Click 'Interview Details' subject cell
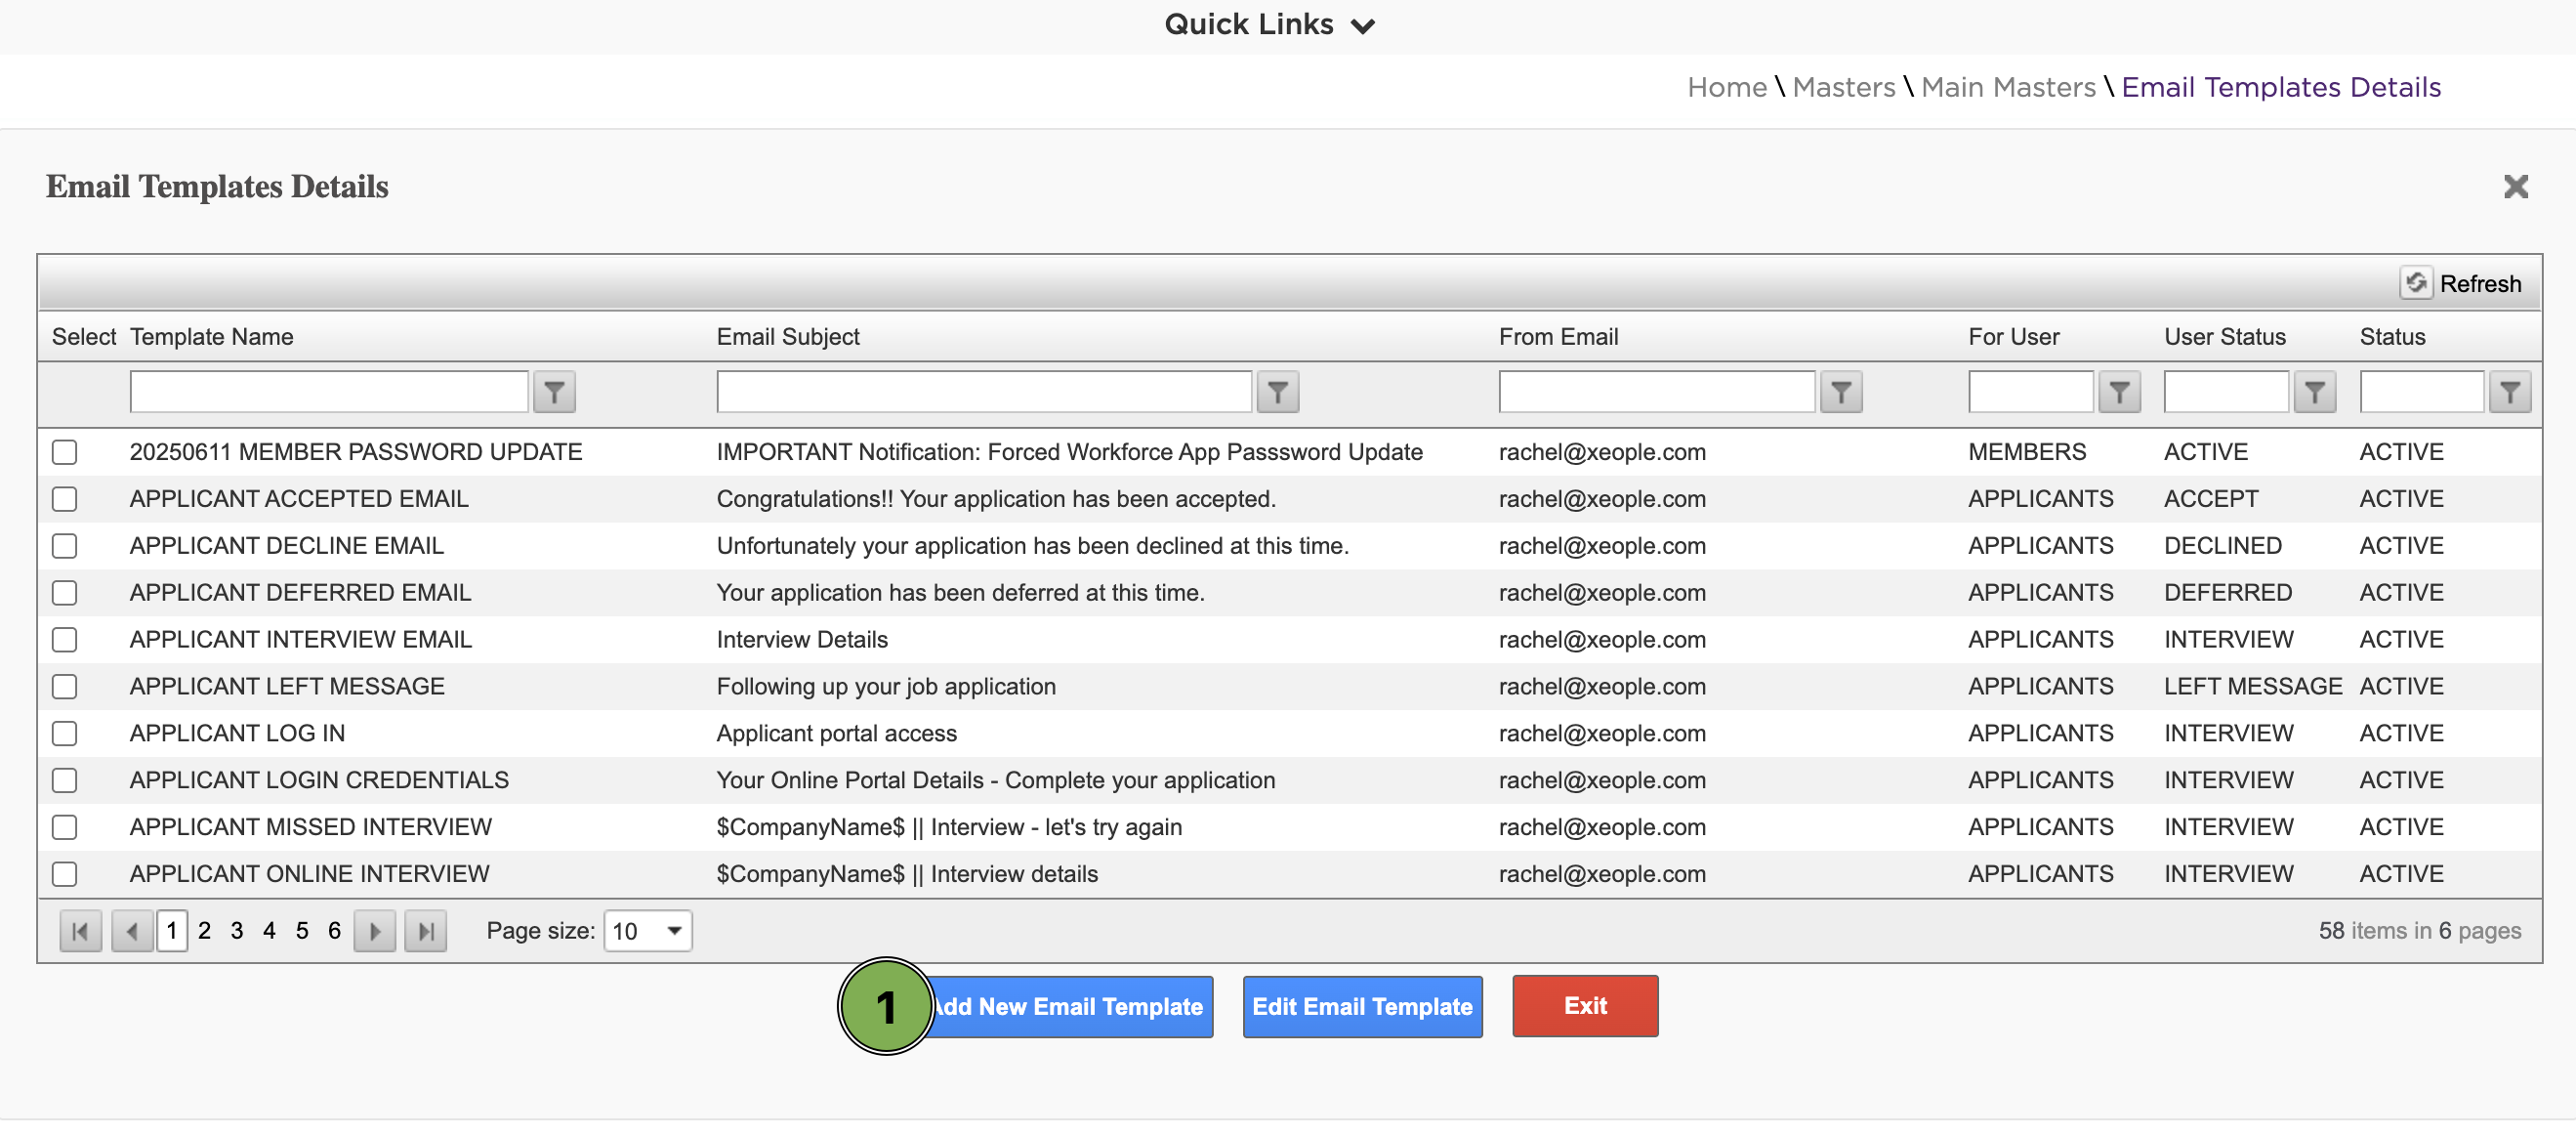 point(802,640)
